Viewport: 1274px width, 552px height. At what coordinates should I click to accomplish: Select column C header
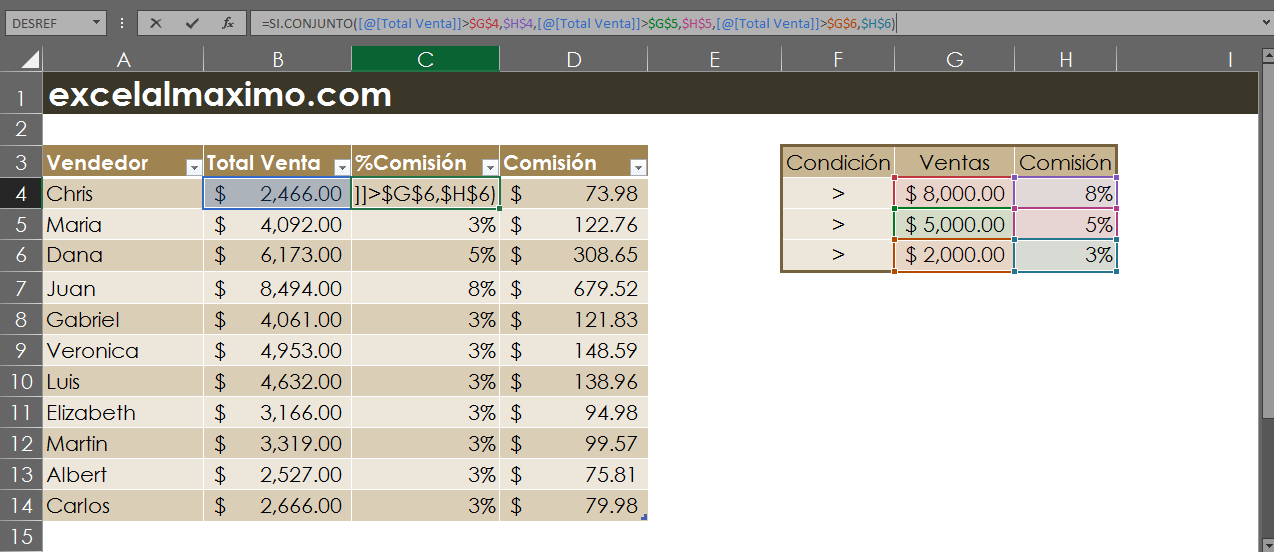pyautogui.click(x=425, y=60)
